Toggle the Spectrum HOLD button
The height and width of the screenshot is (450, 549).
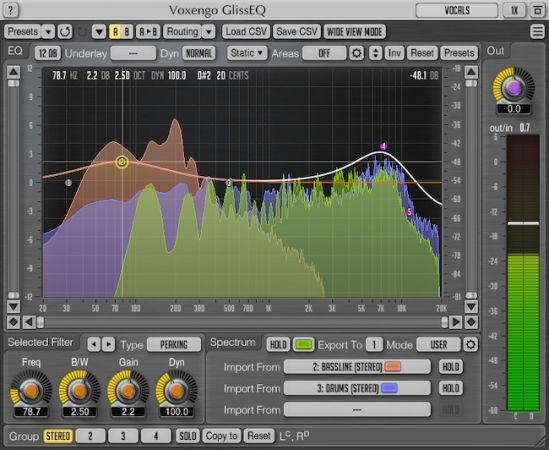[278, 345]
